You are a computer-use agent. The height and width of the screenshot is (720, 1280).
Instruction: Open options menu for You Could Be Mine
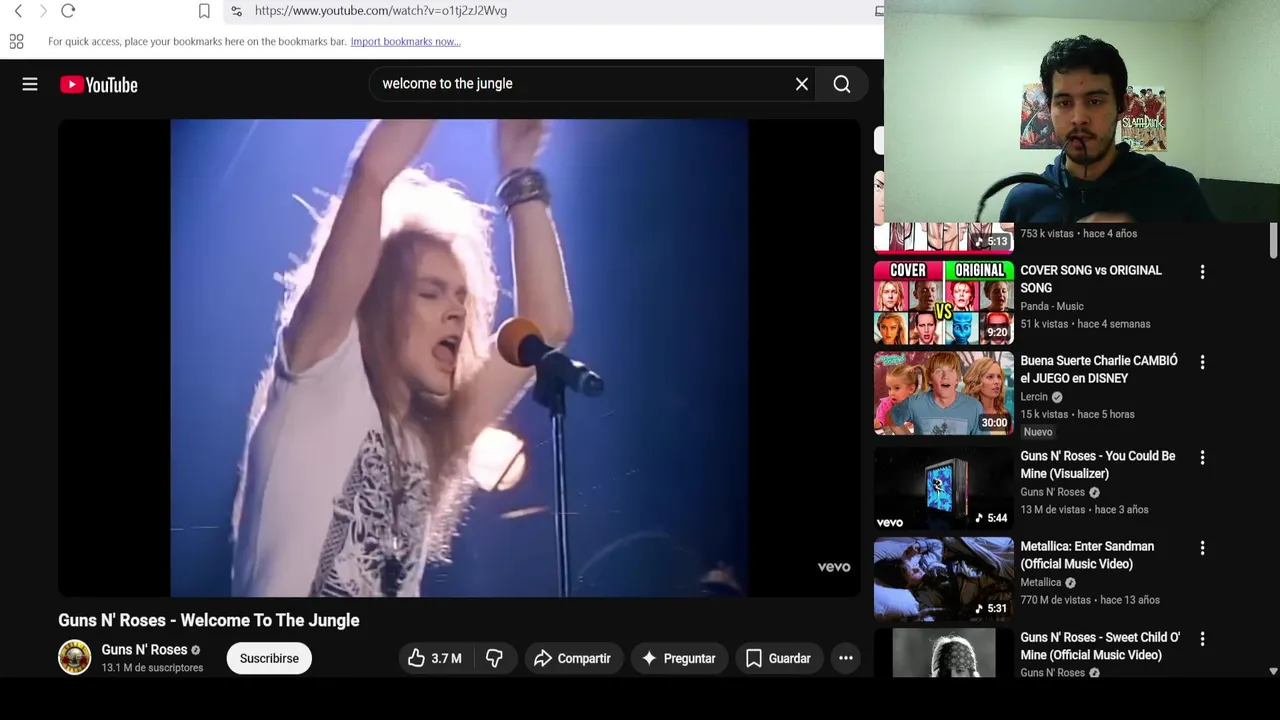1202,458
